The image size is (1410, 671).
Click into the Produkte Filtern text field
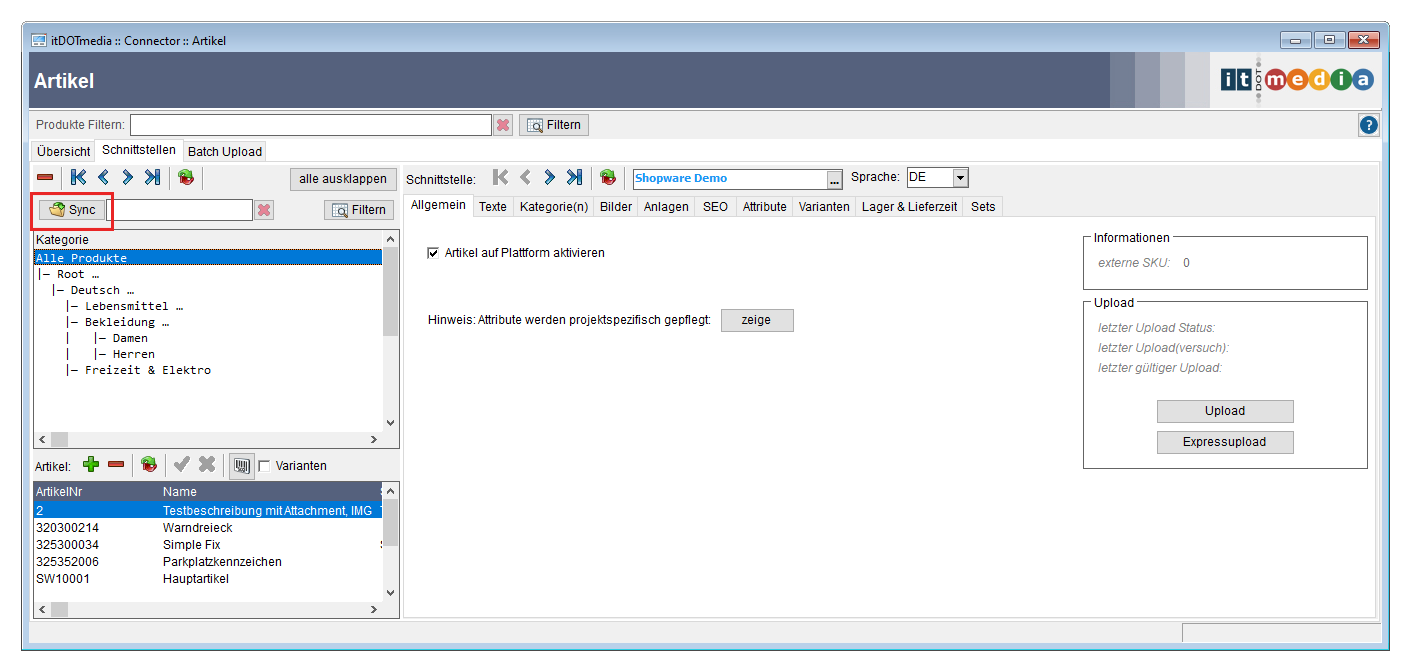[x=310, y=125]
